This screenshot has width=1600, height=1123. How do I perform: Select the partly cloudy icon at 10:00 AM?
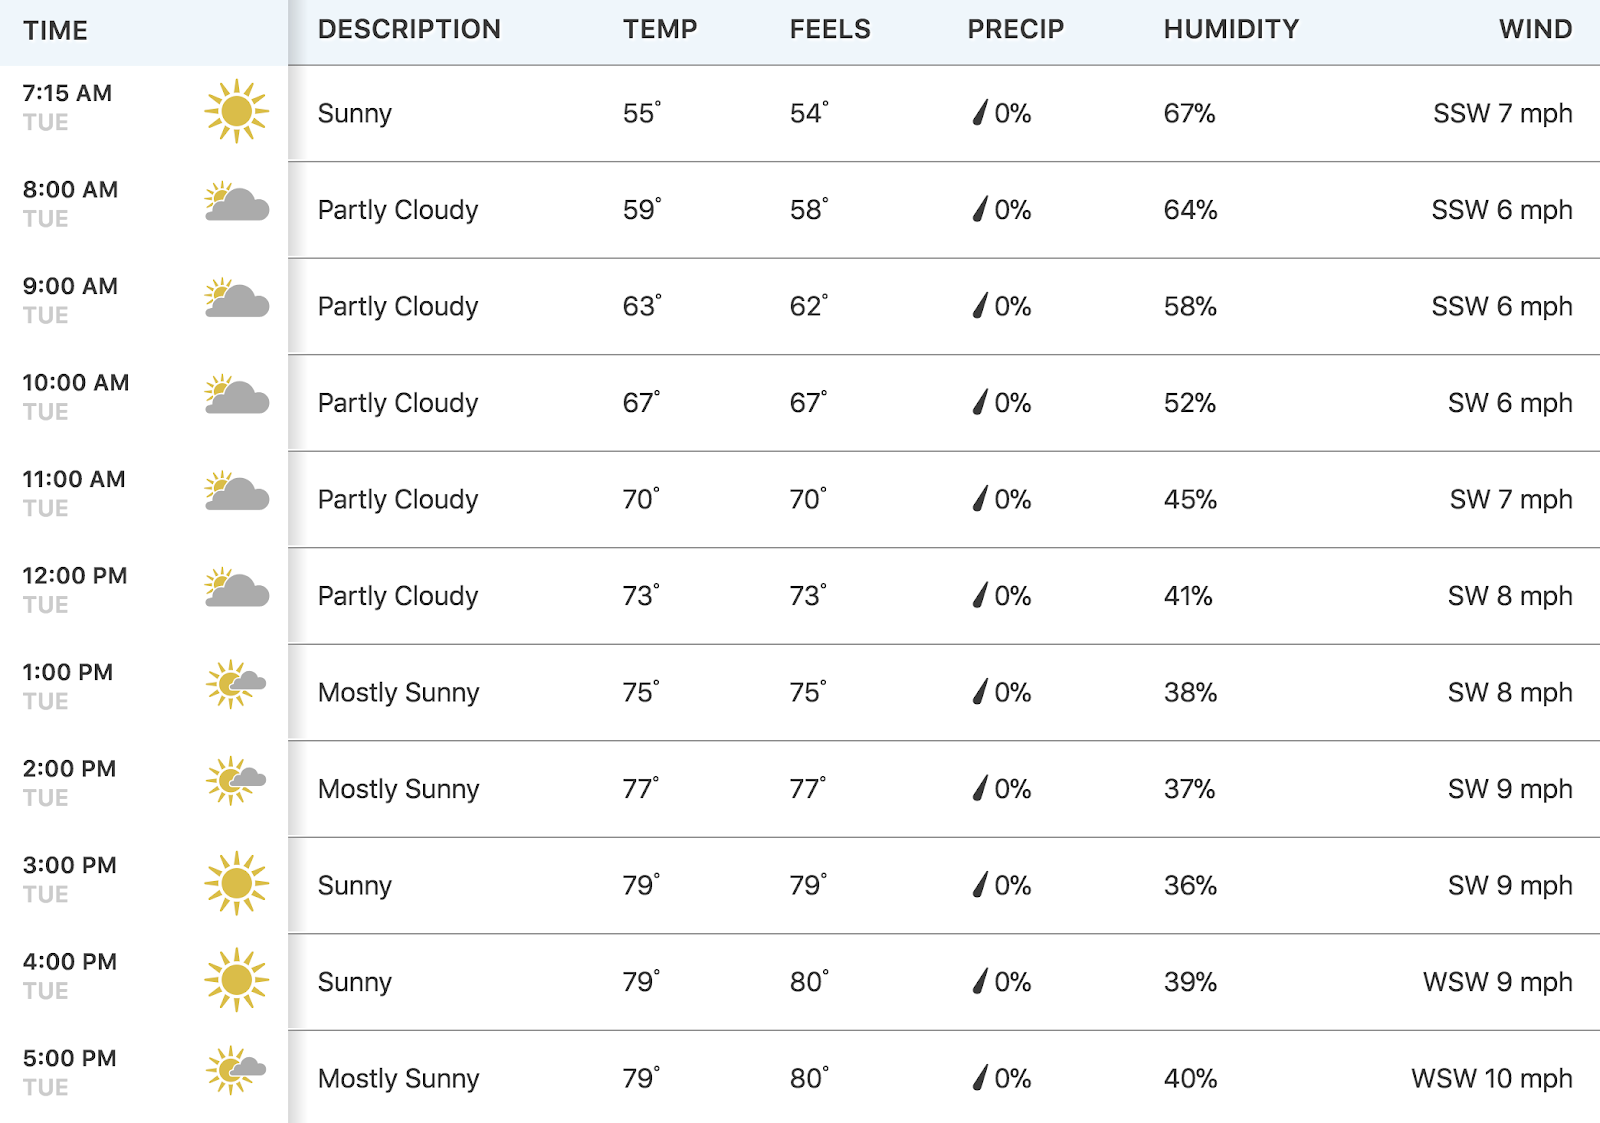[x=237, y=395]
